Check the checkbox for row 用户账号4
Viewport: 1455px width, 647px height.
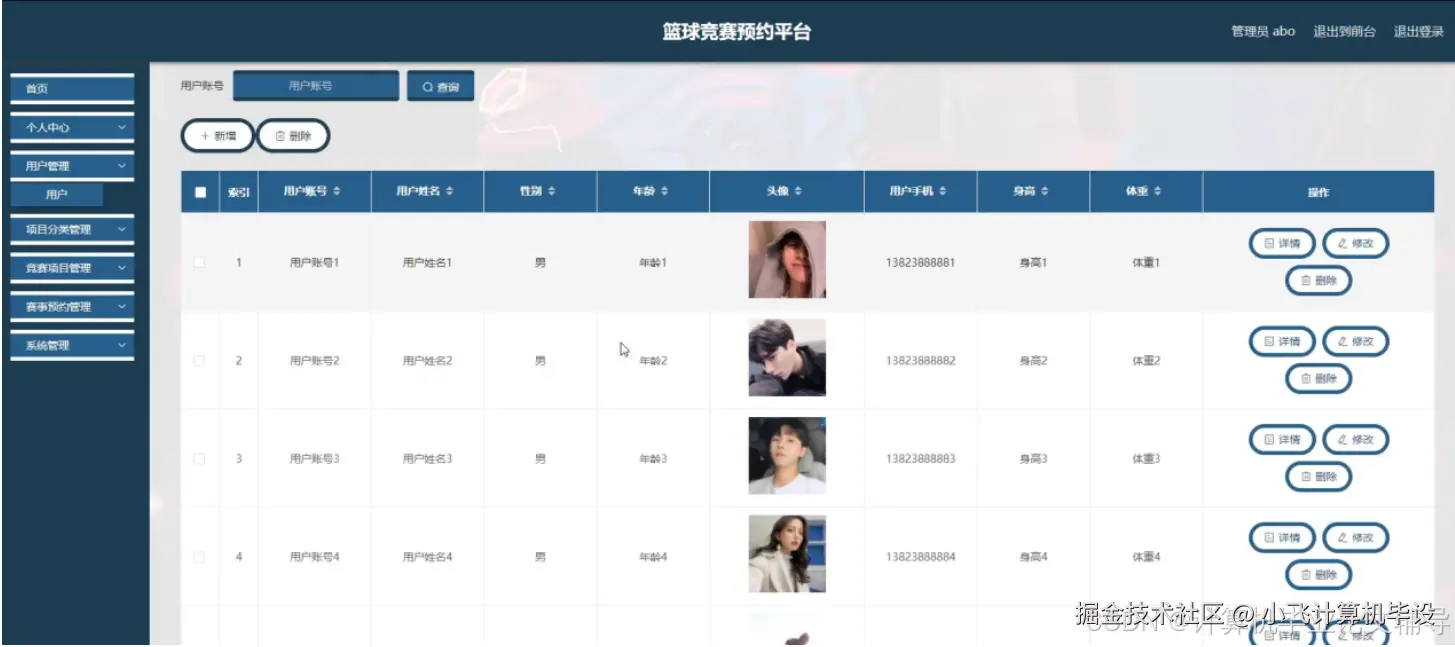(199, 556)
